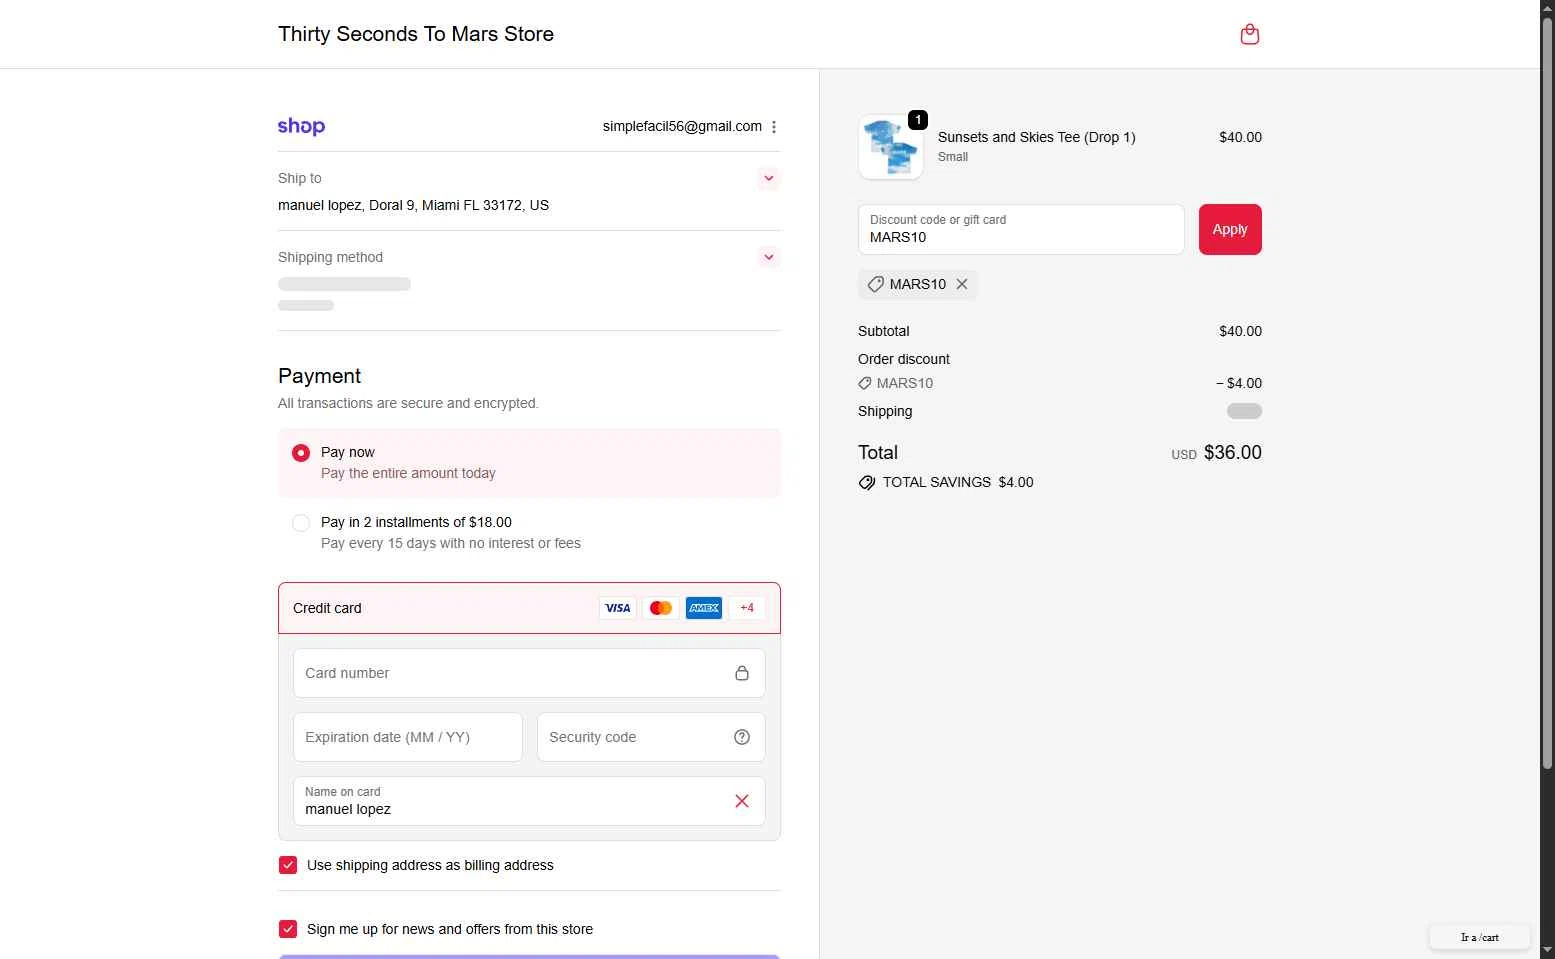This screenshot has width=1555, height=959.
Task: Click the simplefacil56@gmail.com email
Action: tap(682, 126)
